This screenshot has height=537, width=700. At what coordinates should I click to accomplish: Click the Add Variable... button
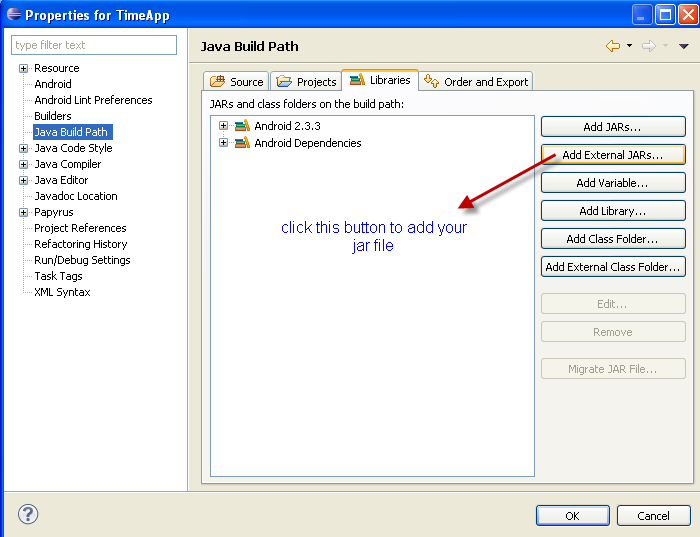pos(613,183)
